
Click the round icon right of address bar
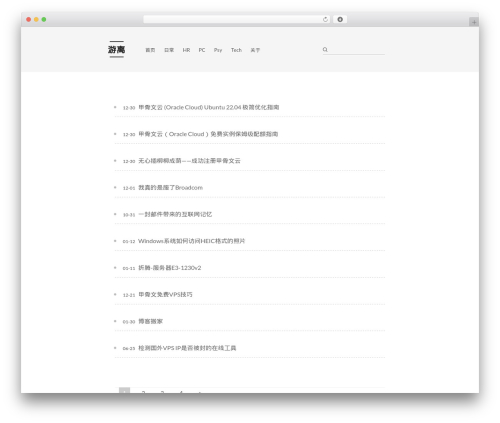click(x=340, y=19)
